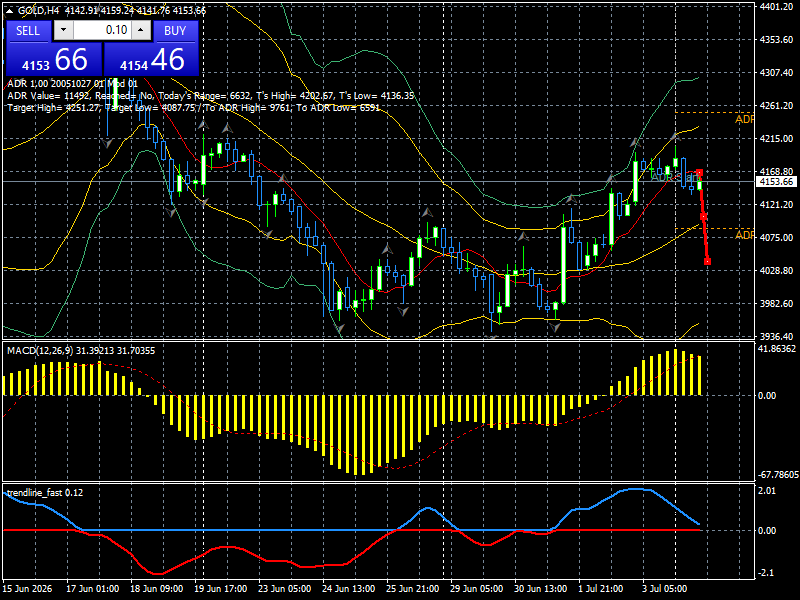Click the ADR Value text line
Image resolution: width=800 pixels, height=600 pixels.
pos(210,95)
